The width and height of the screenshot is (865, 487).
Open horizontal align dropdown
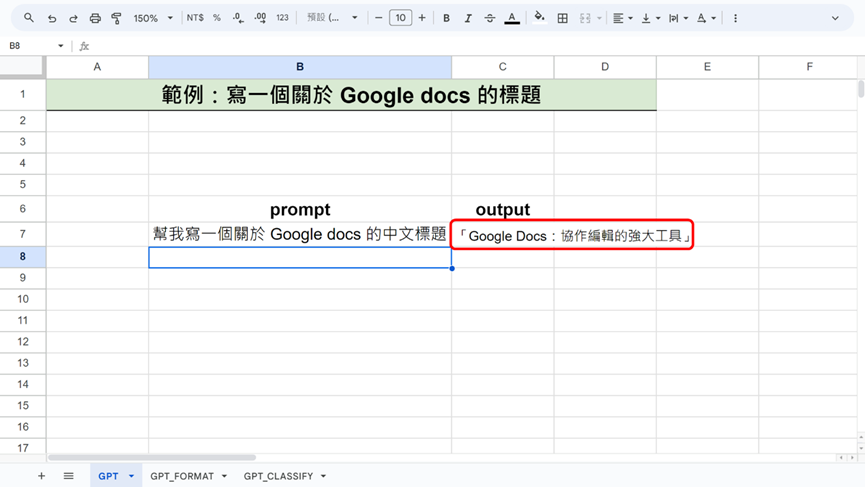[x=623, y=18]
